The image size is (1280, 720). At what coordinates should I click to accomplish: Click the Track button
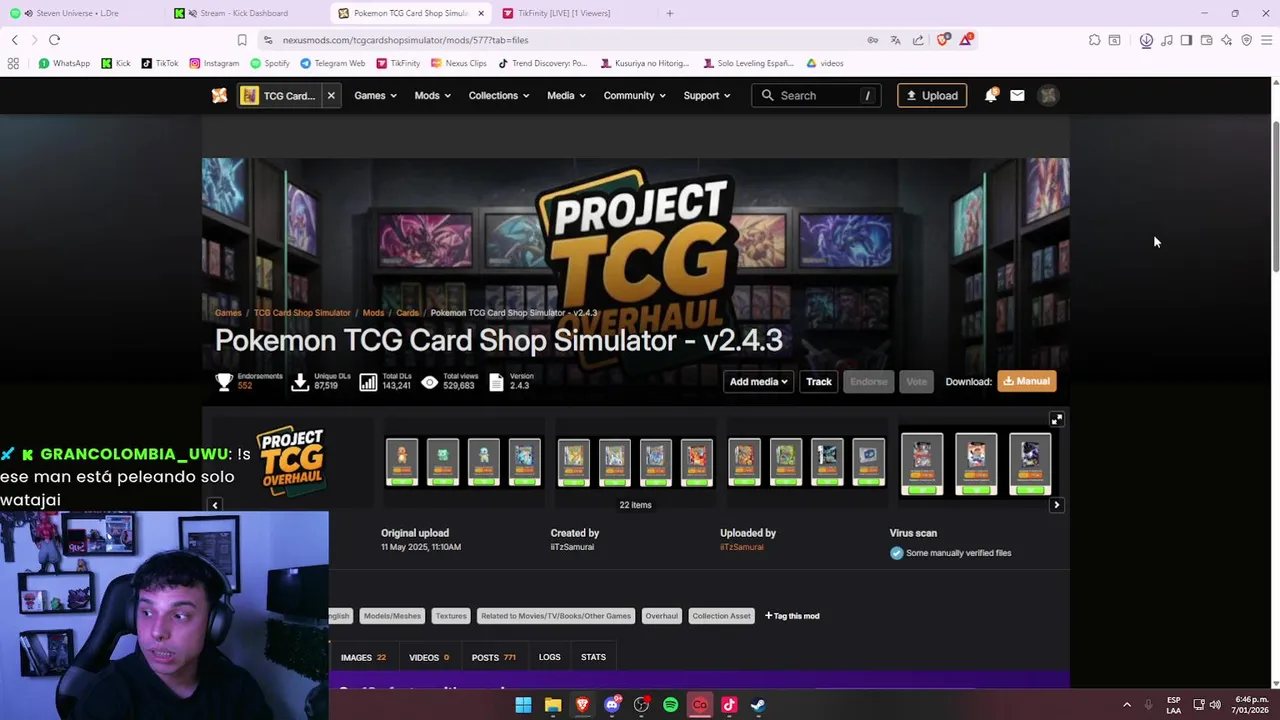tap(819, 381)
